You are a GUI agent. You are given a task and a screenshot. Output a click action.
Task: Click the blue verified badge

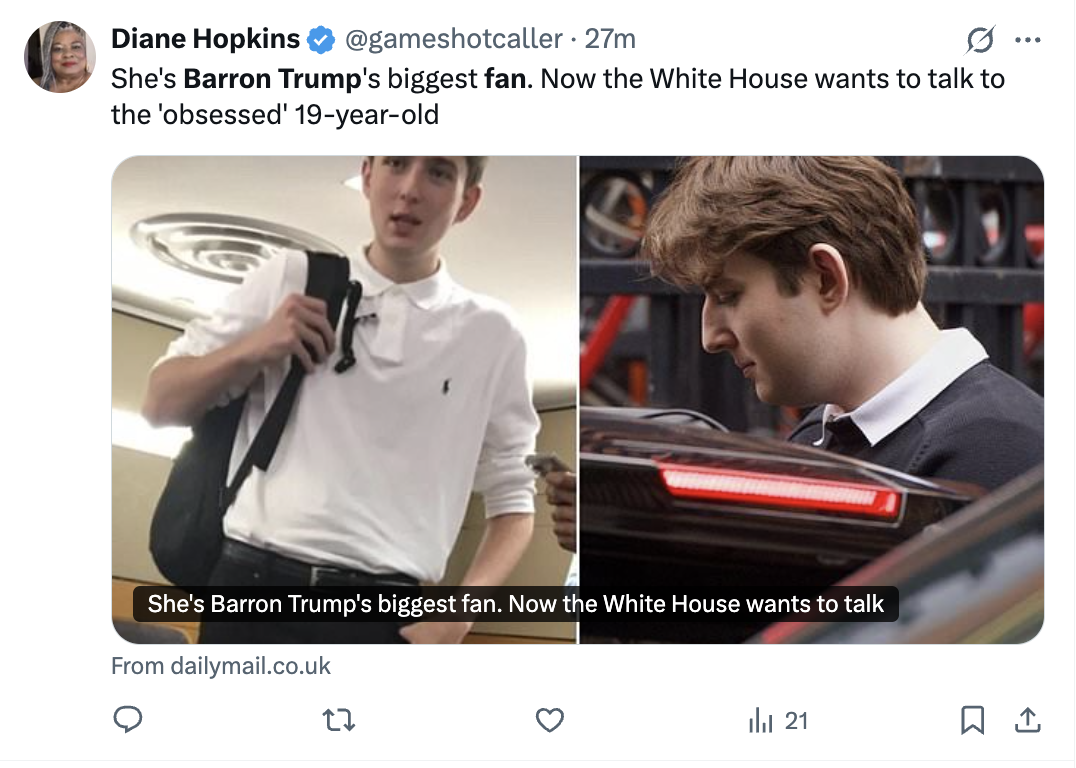(321, 40)
